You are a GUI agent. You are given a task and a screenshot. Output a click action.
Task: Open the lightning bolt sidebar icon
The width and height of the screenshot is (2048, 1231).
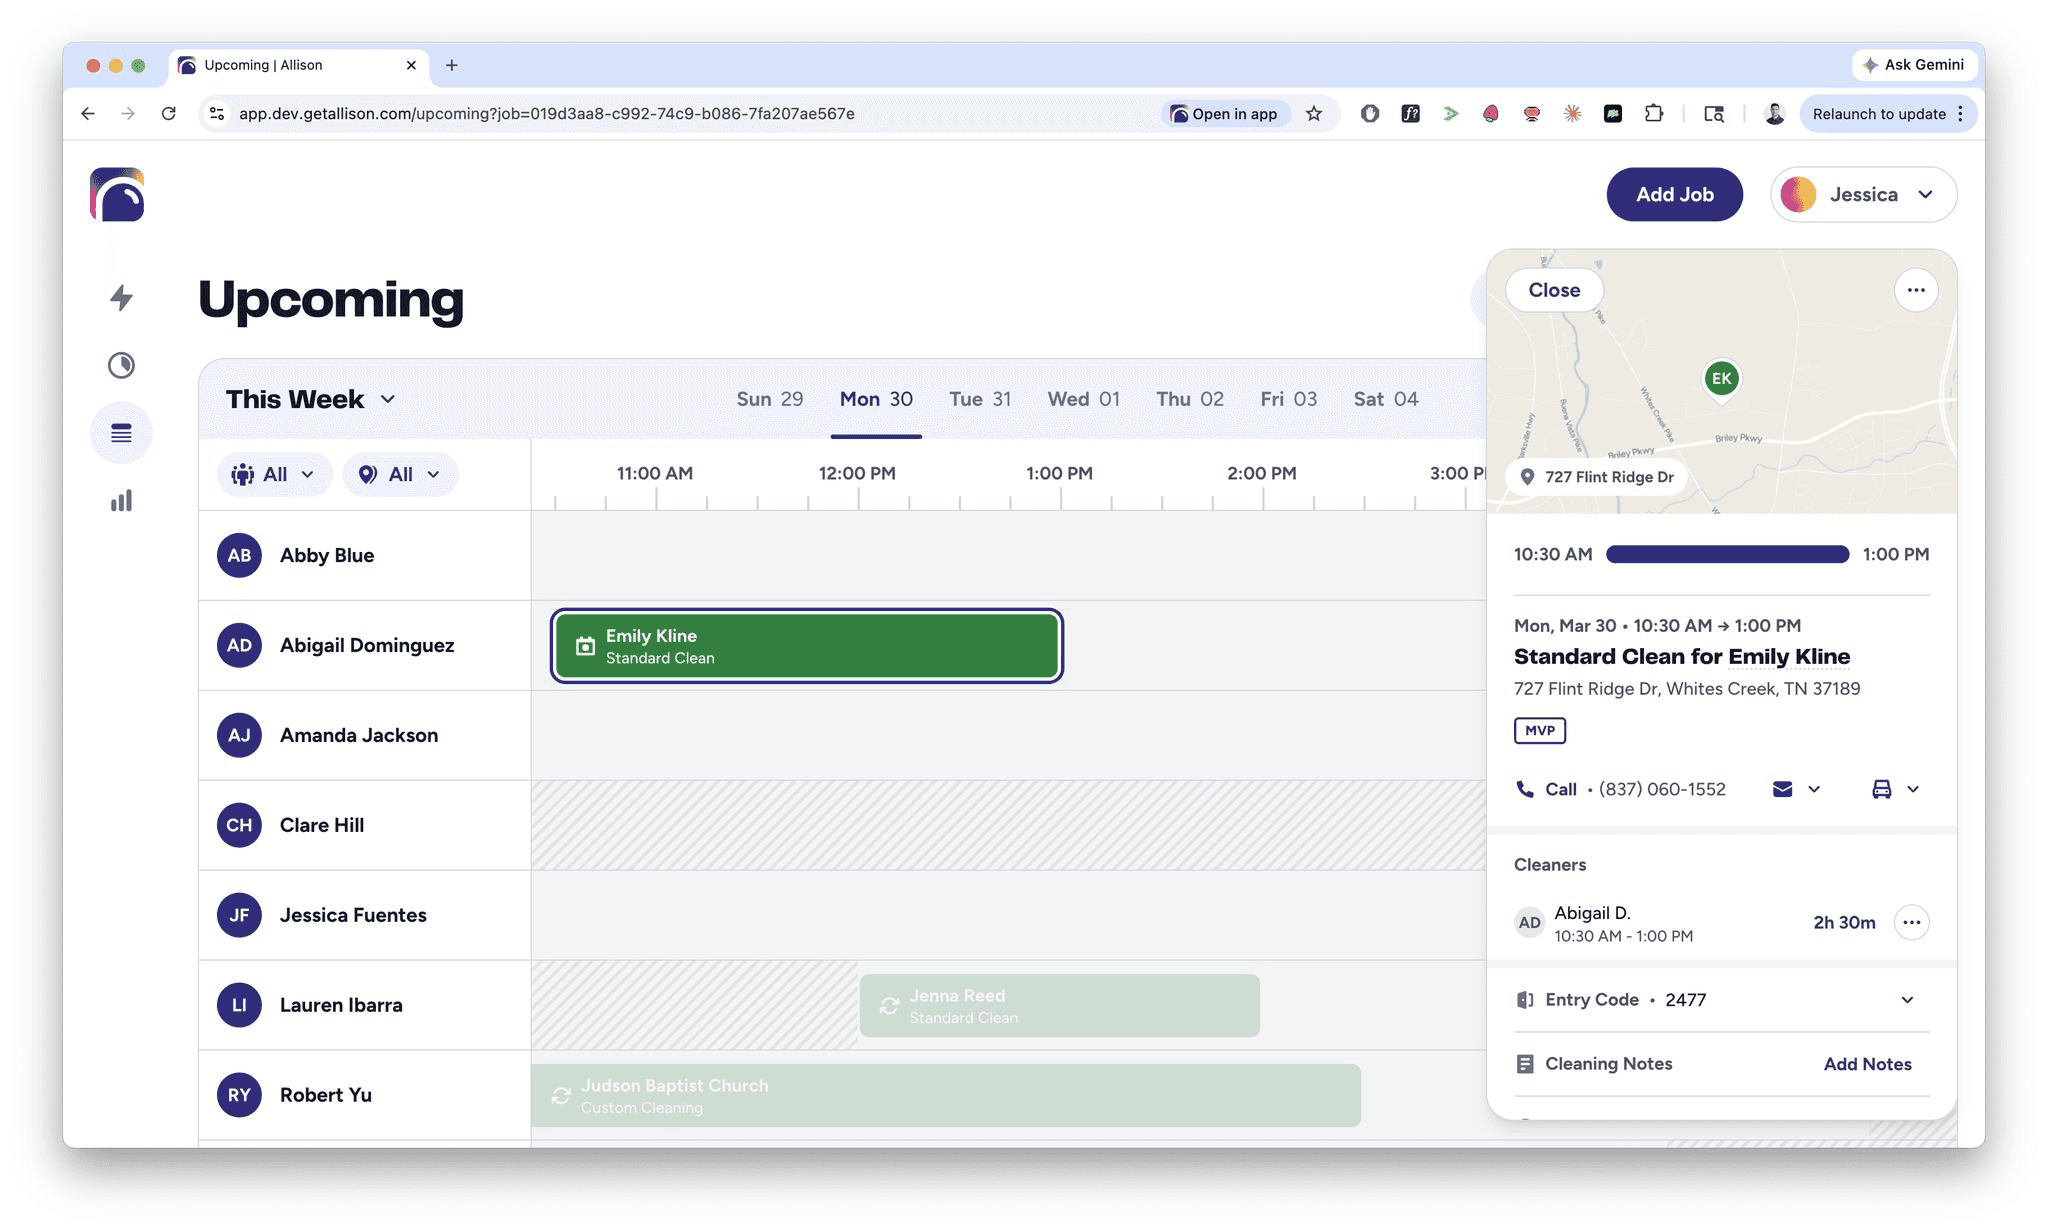coord(121,297)
